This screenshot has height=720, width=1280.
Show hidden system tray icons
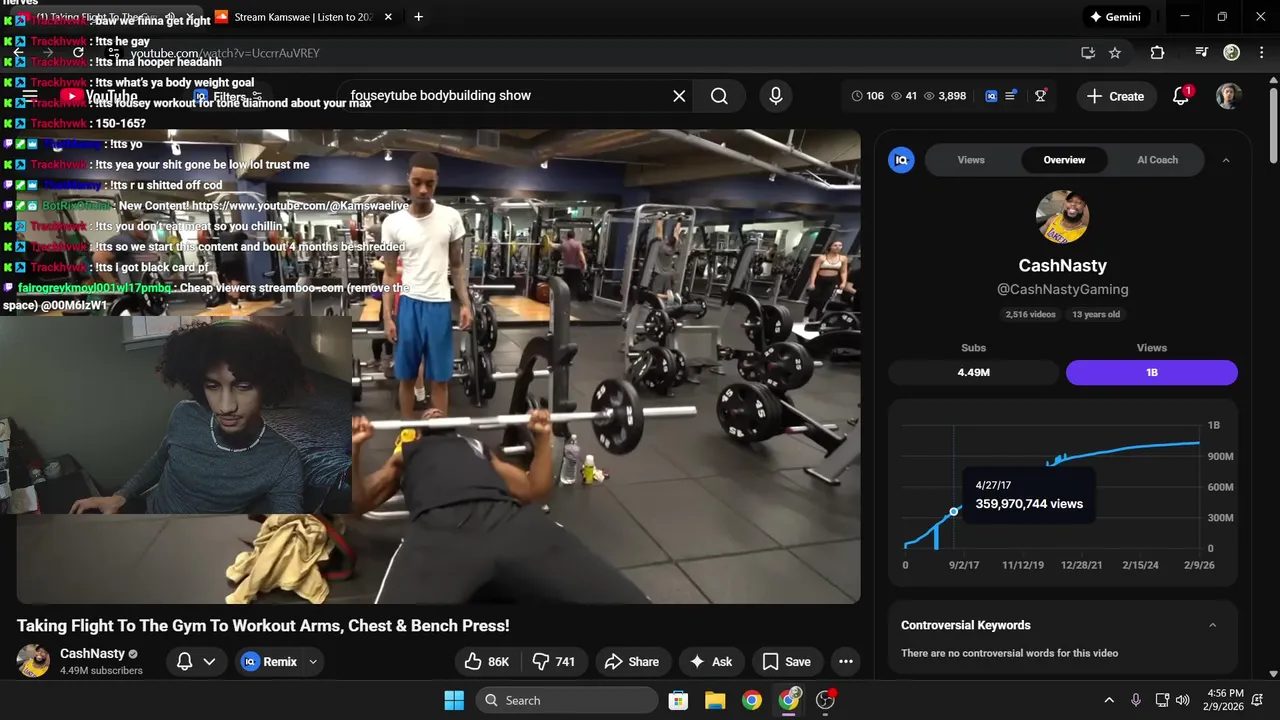click(x=1108, y=700)
